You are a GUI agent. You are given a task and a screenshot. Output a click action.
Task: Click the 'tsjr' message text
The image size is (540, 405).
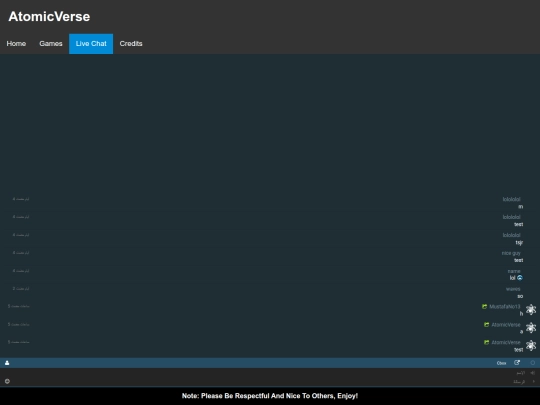tap(519, 242)
